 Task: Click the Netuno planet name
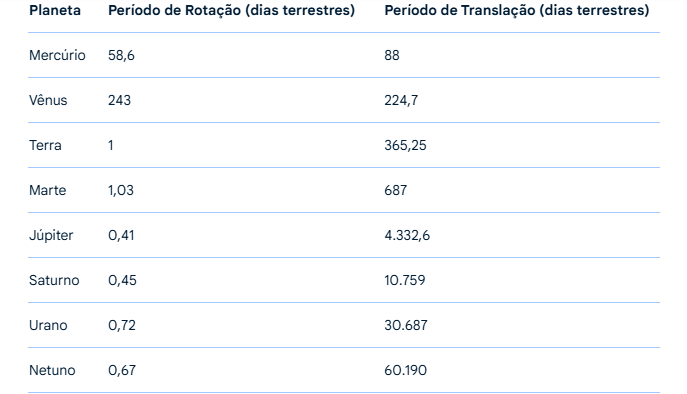52,370
